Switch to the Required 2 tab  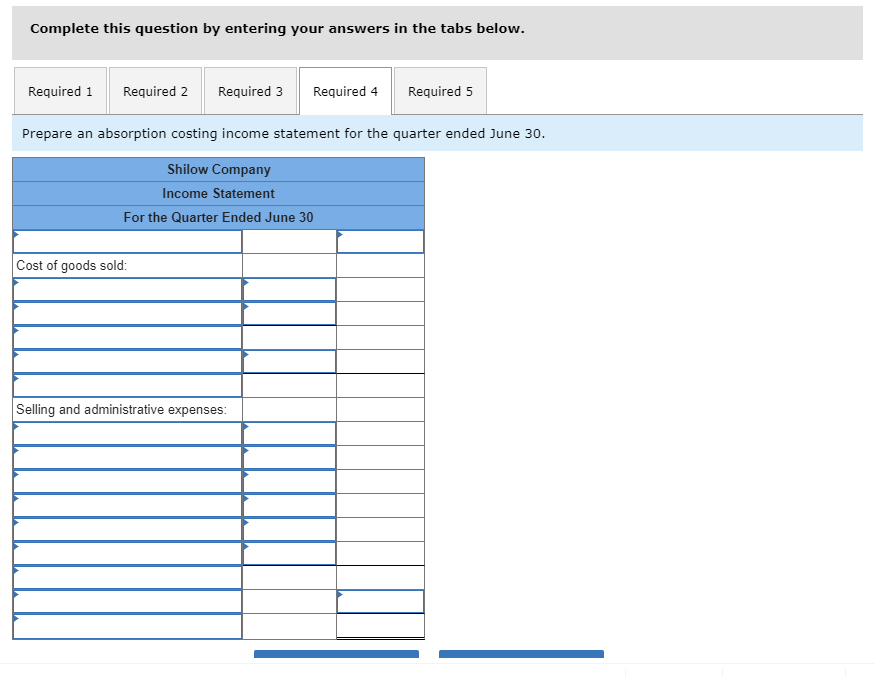pos(155,91)
